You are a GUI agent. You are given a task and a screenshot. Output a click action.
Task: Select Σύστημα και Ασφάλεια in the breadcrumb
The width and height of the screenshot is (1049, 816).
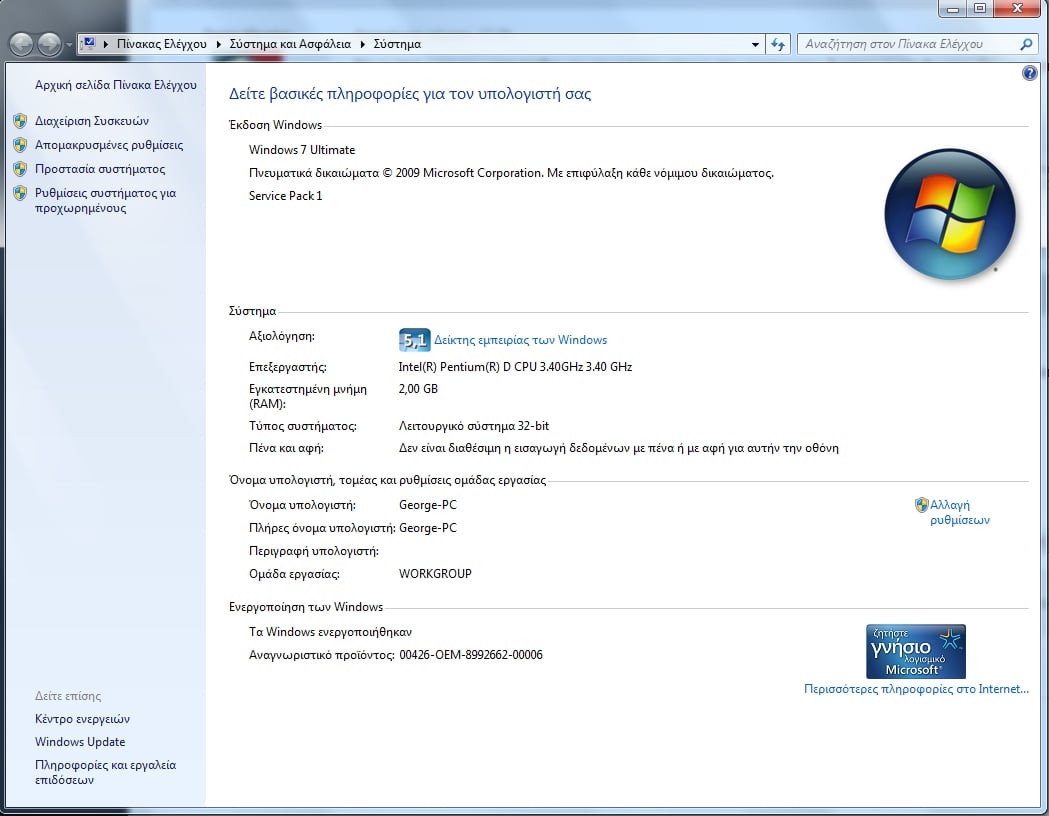tap(290, 45)
